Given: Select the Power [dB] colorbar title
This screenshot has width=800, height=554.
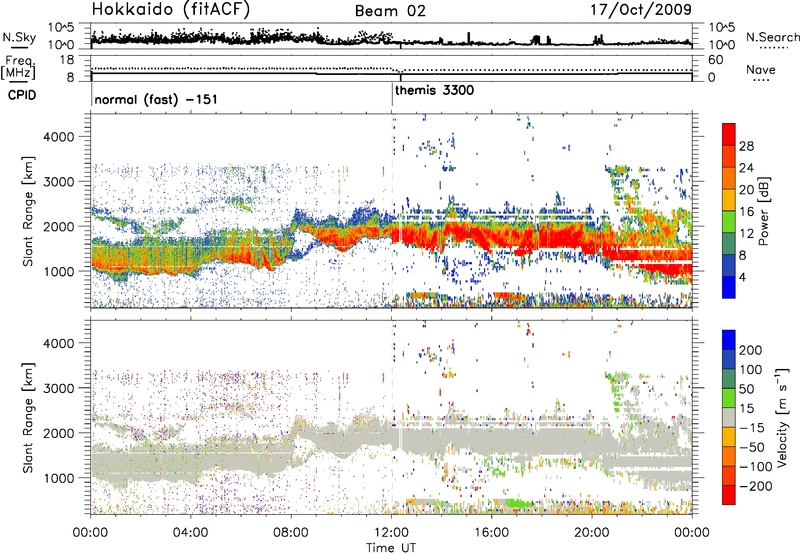Looking at the screenshot, I should (x=763, y=211).
